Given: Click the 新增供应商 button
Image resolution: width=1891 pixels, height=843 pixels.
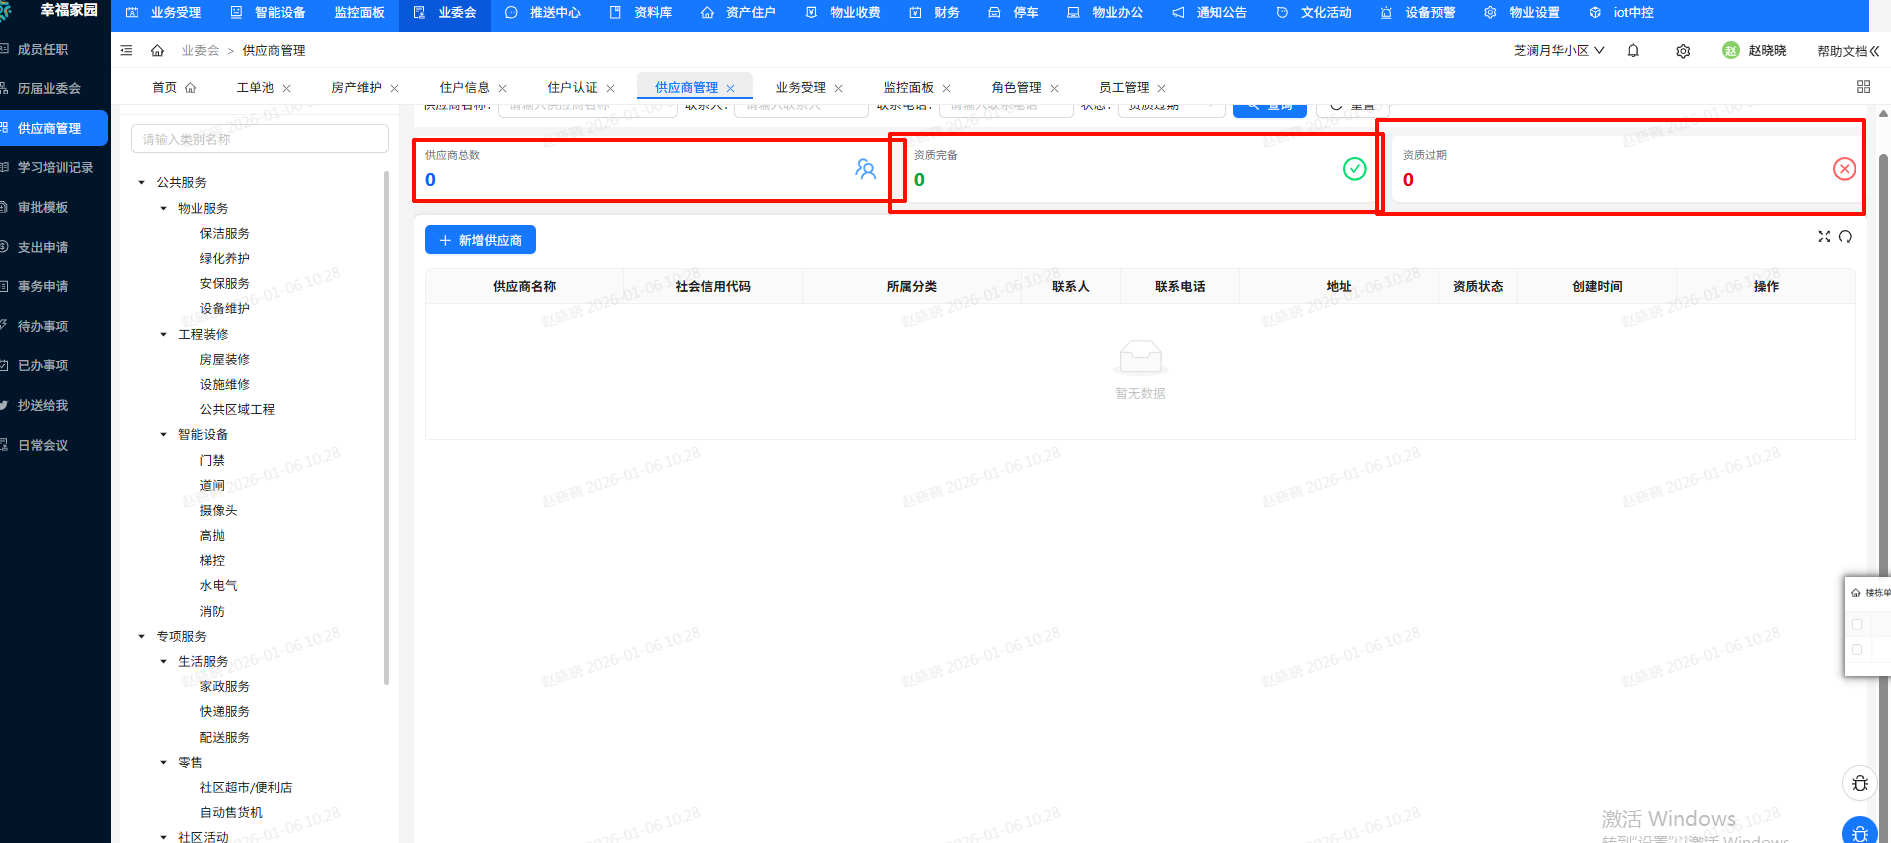Looking at the screenshot, I should (x=480, y=240).
